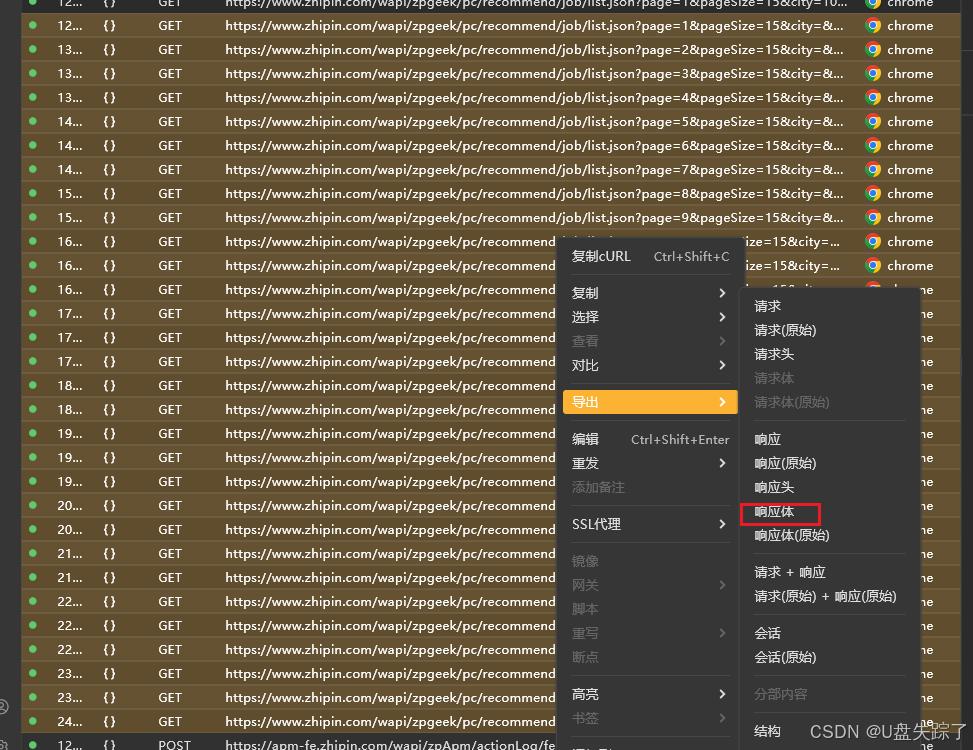Click Chrome icon on the page=2 row
Screen dimensions: 973x750
(874, 50)
